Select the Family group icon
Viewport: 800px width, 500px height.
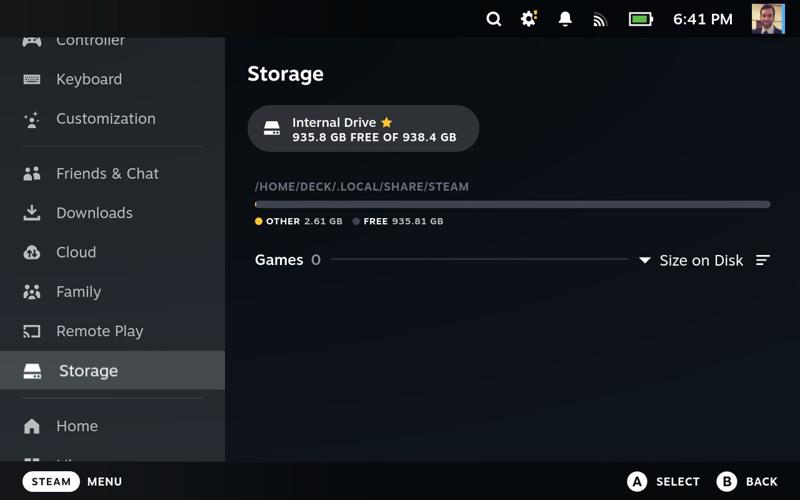pos(32,292)
